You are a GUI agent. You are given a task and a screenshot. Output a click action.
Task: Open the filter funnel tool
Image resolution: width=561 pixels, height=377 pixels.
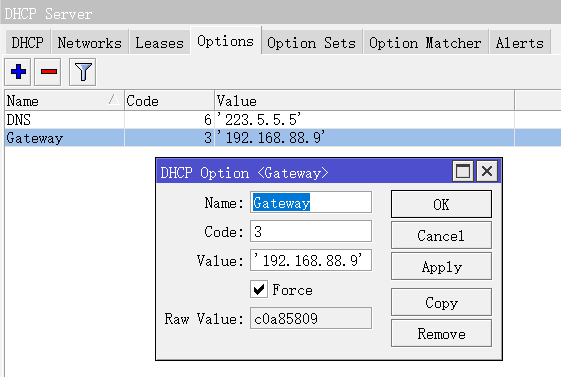82,72
